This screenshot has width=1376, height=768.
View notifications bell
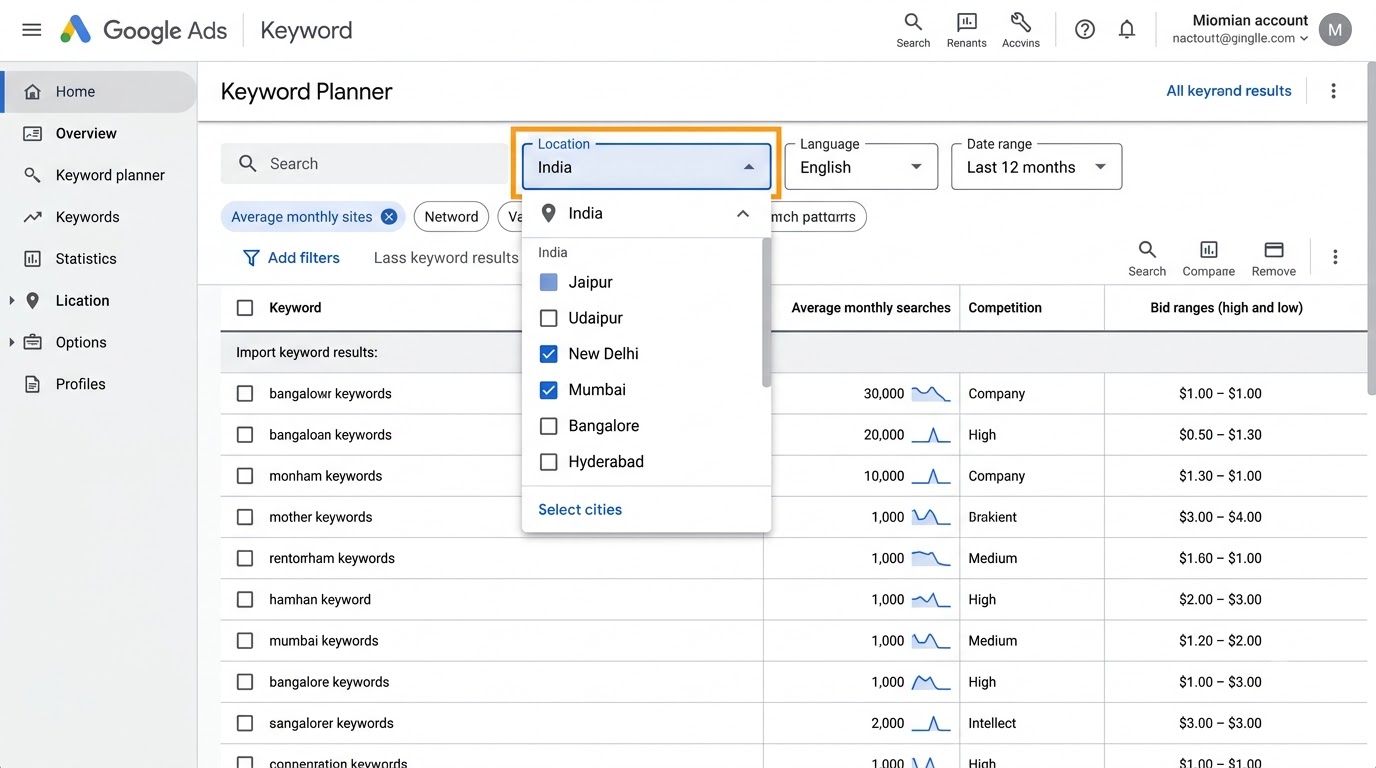1127,30
